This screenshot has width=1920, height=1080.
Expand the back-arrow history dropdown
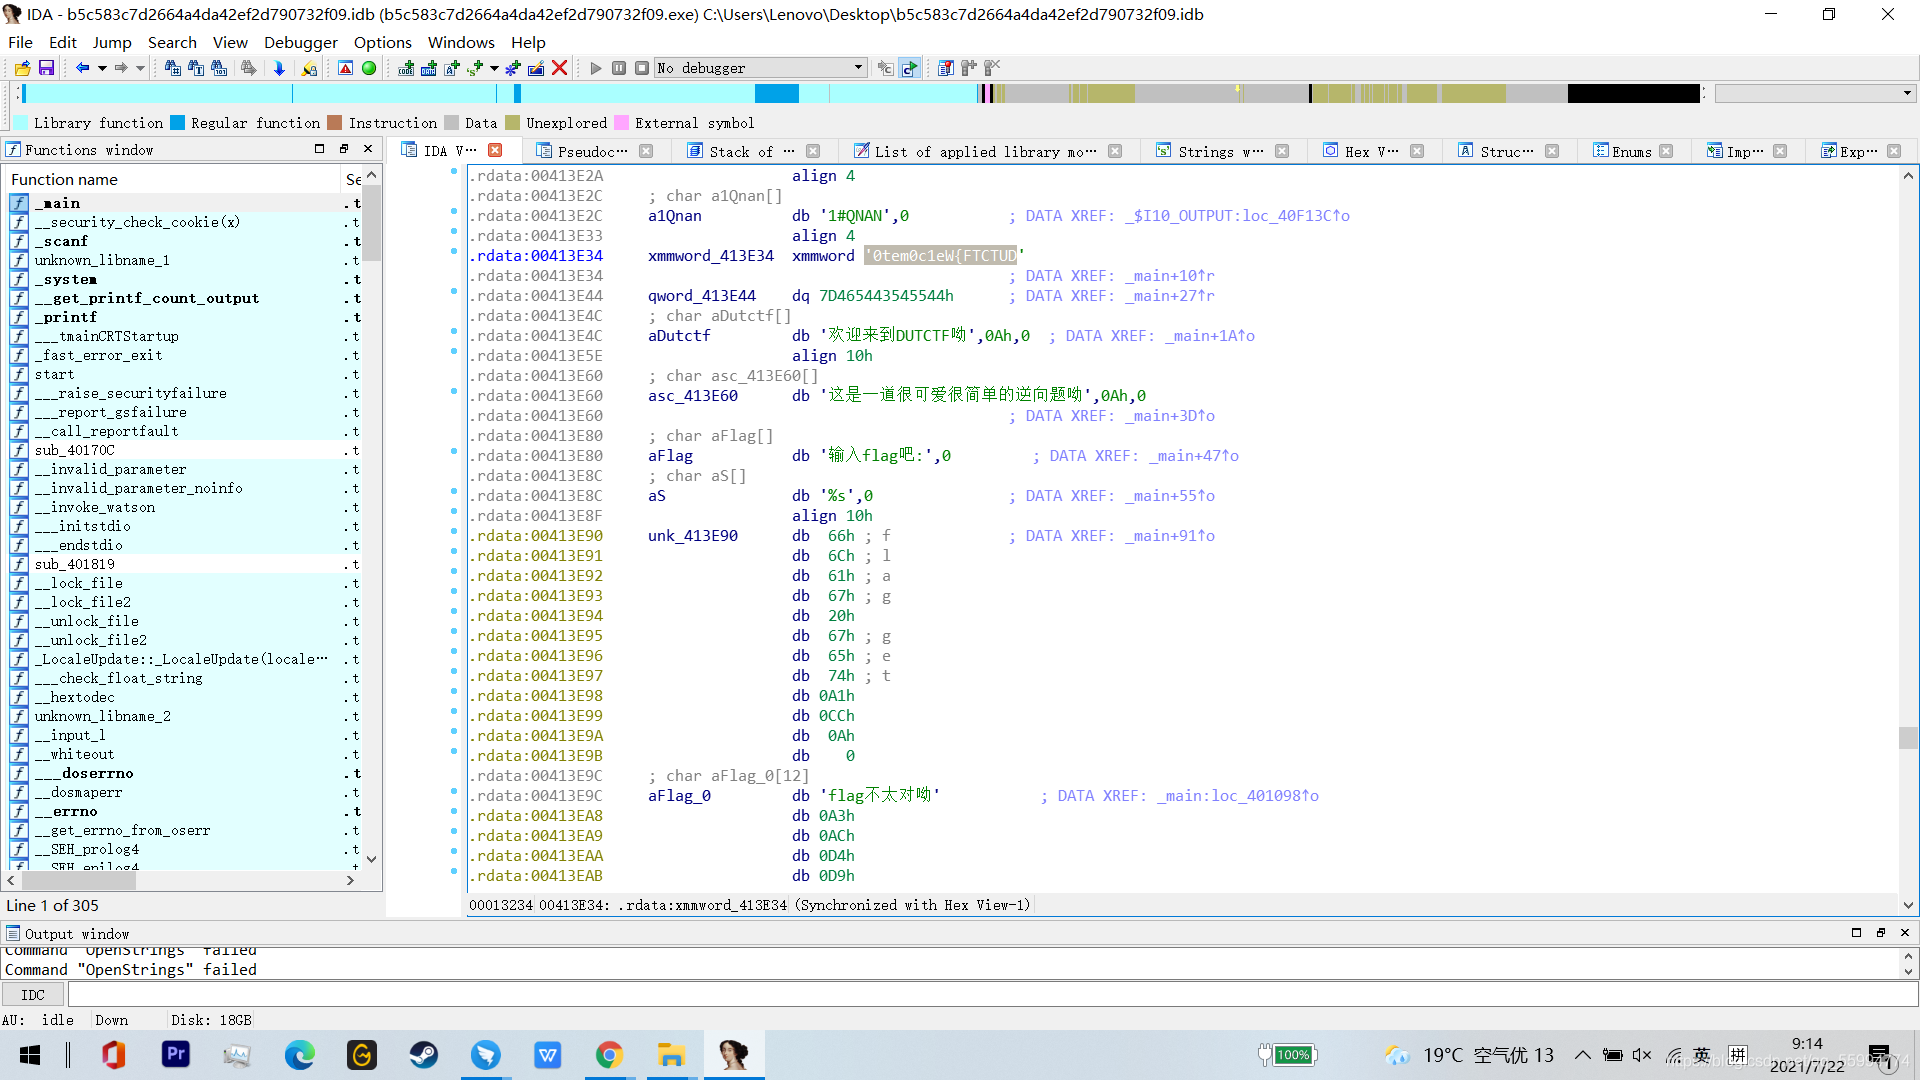point(102,68)
